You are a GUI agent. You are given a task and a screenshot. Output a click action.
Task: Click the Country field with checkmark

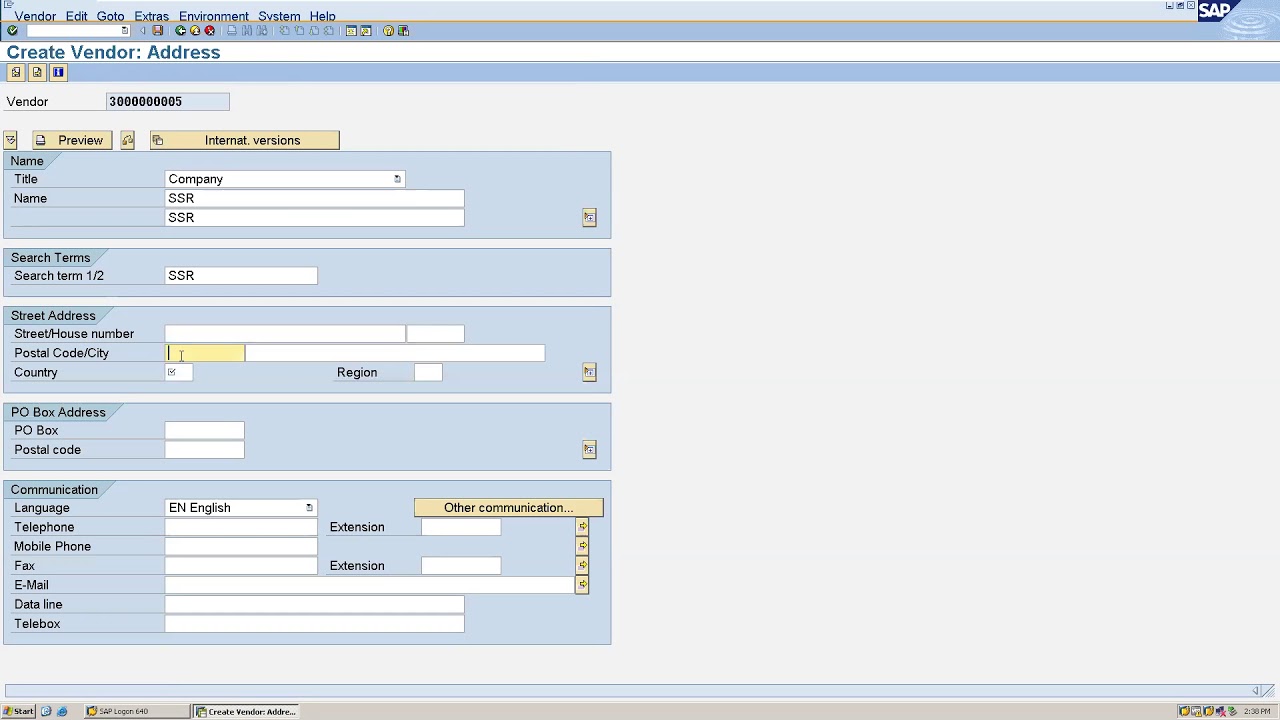click(x=179, y=372)
